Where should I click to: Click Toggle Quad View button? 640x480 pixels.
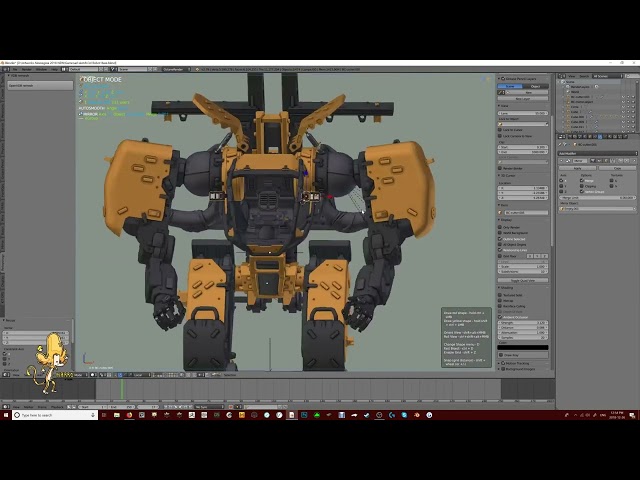(x=523, y=280)
